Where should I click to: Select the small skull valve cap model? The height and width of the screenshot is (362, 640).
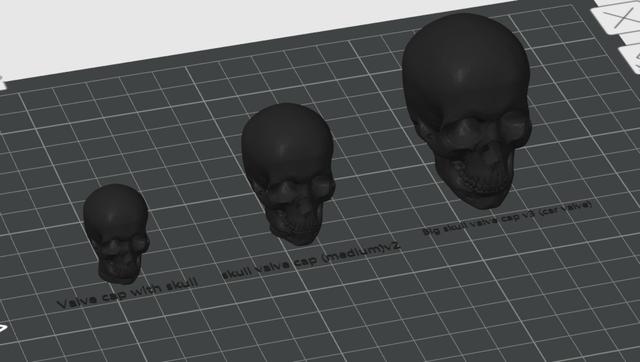click(117, 233)
